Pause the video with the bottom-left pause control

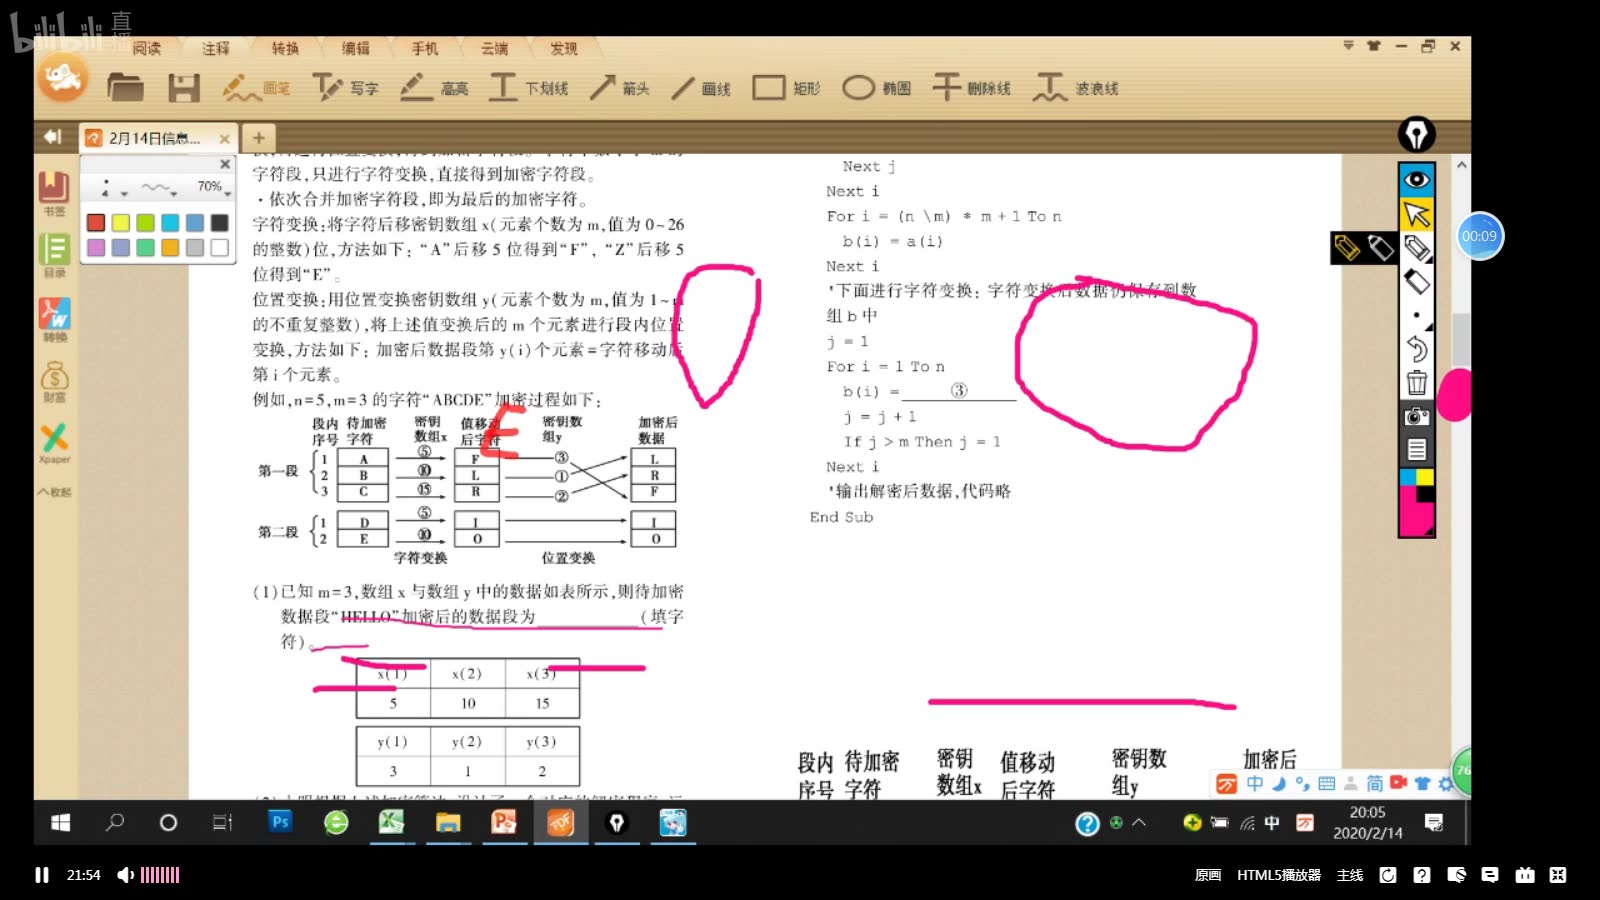40,874
